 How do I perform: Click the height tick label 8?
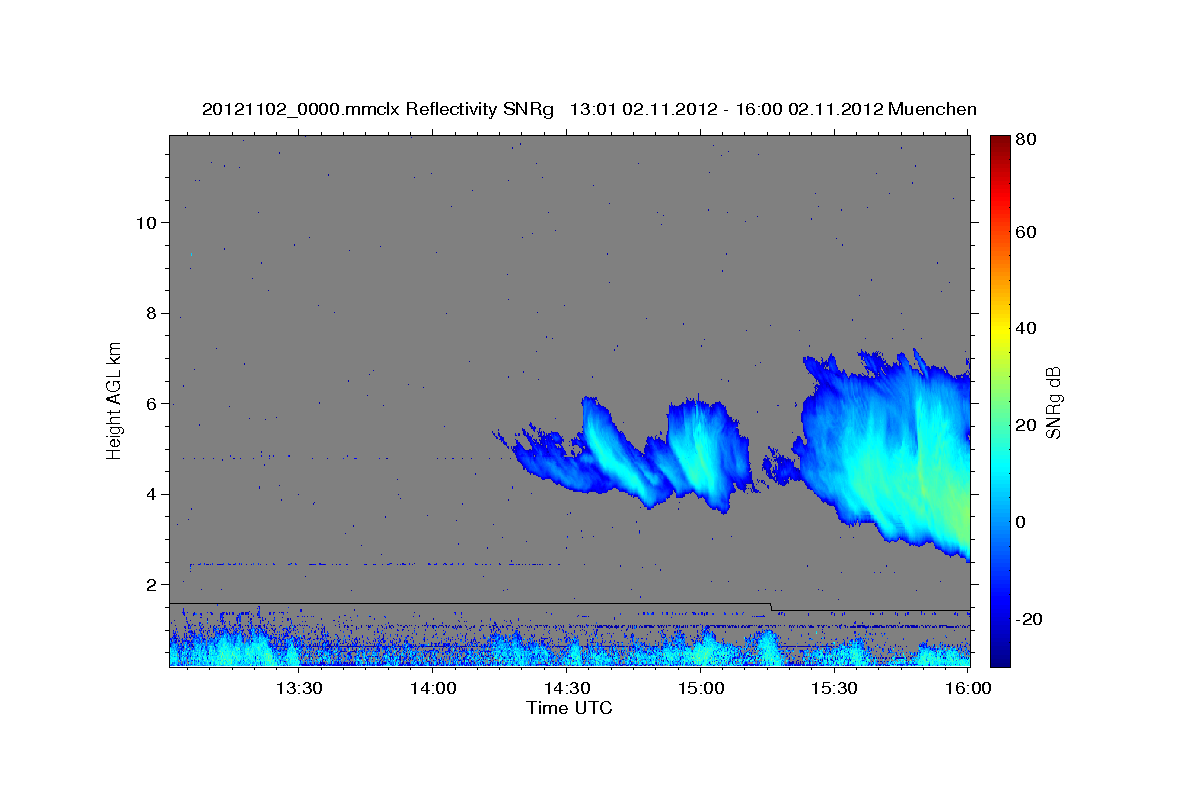click(x=151, y=313)
